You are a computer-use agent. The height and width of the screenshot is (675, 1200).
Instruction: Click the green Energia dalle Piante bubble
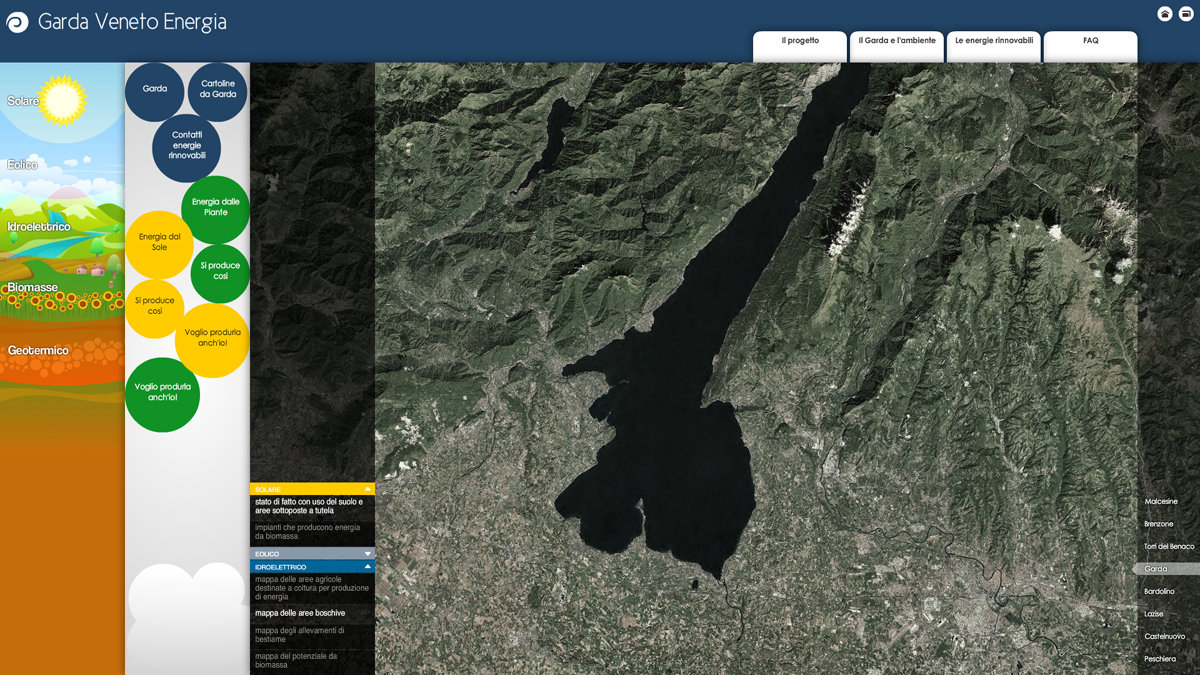point(216,208)
